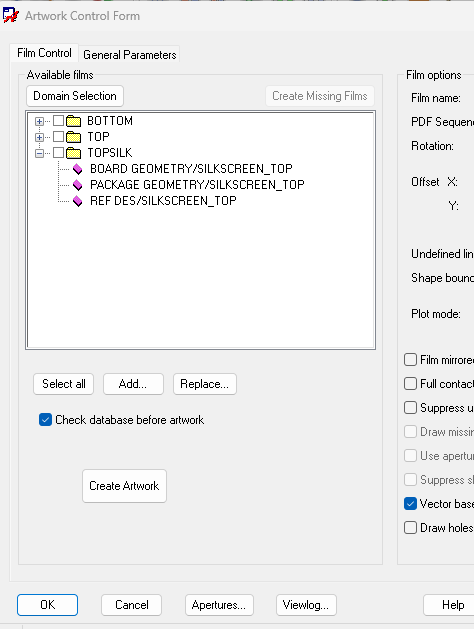Select the TOPSILK film label

click(x=110, y=153)
